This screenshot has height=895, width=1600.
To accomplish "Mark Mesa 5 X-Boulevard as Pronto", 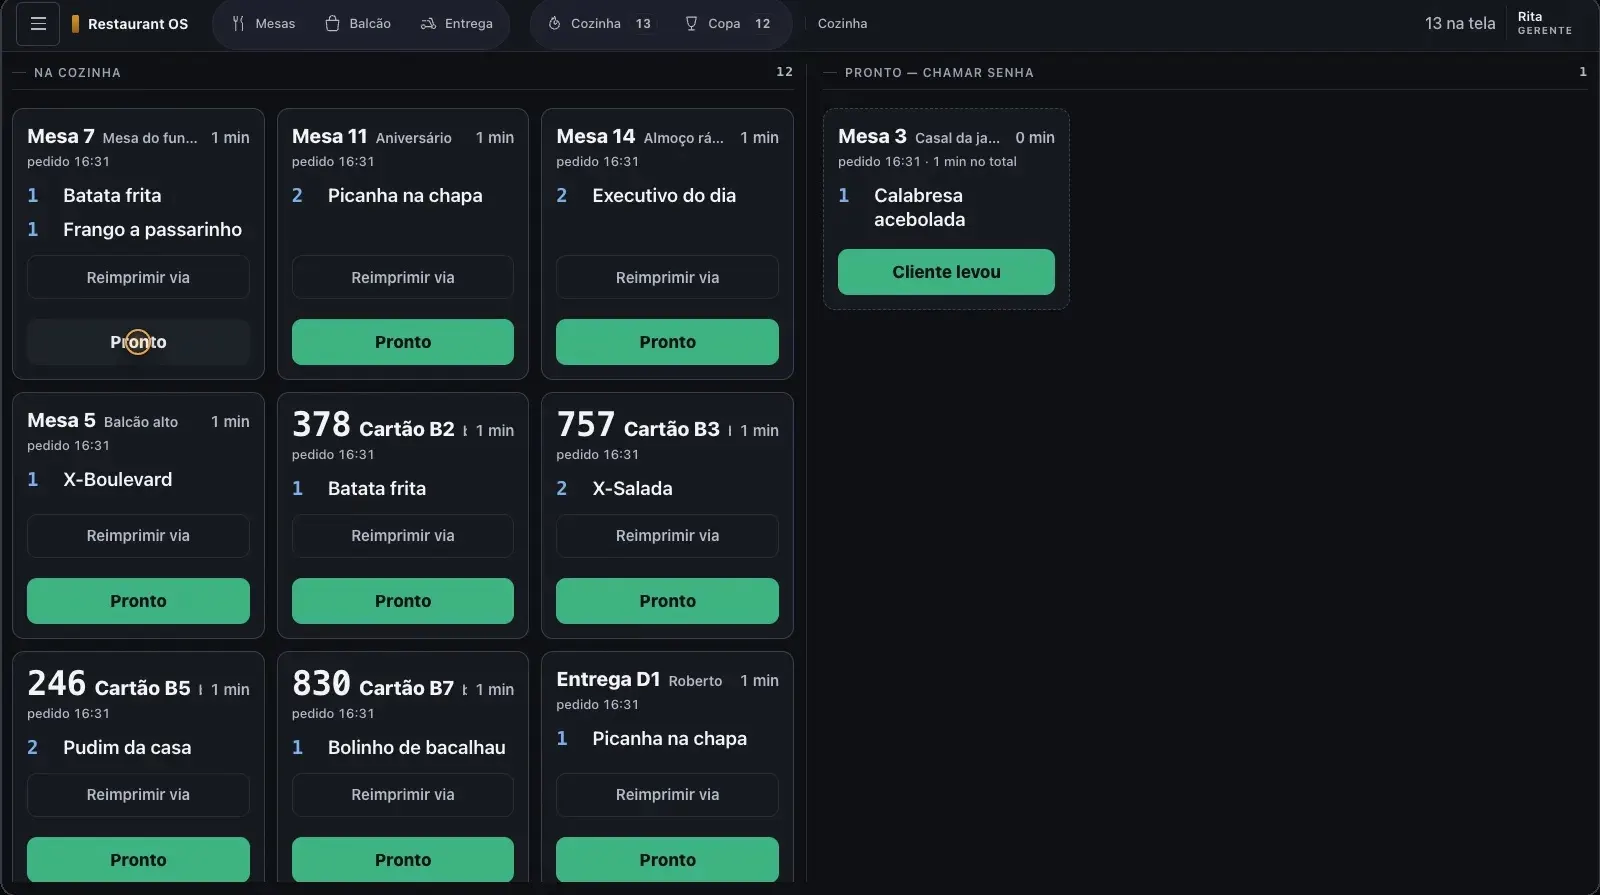I will 138,601.
